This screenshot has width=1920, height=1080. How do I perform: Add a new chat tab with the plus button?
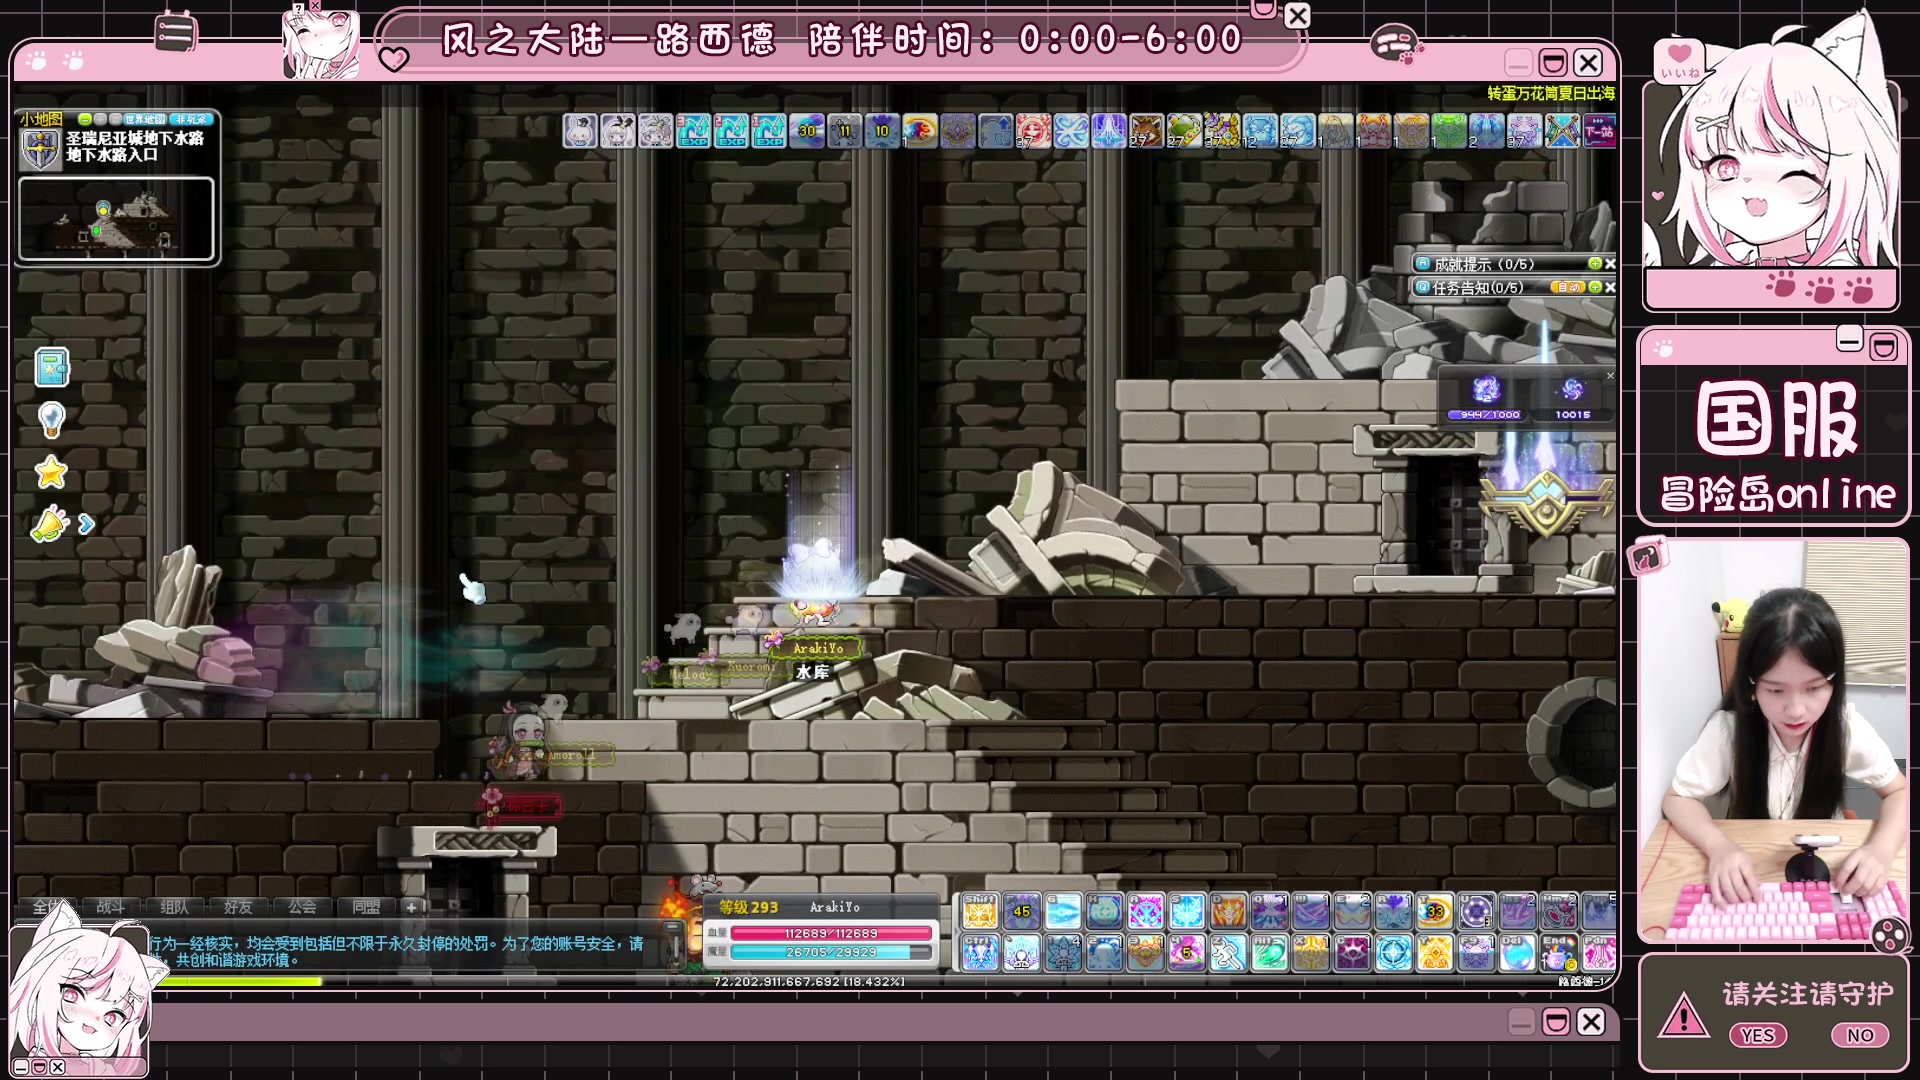pyautogui.click(x=411, y=907)
